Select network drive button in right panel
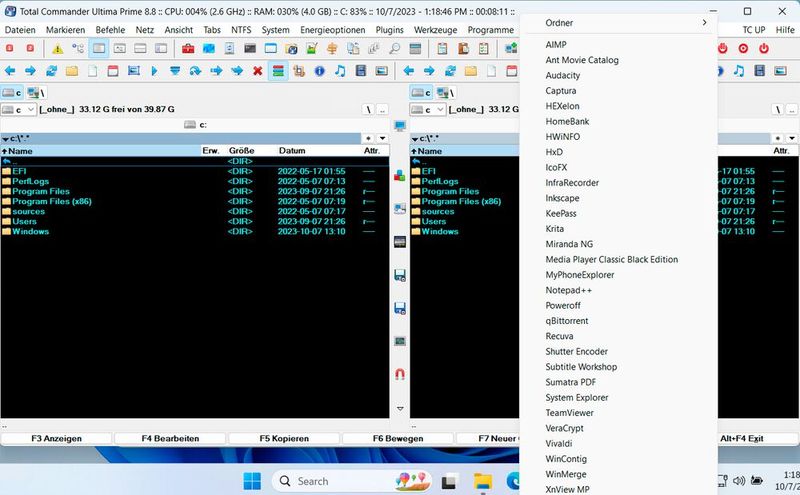This screenshot has height=495, width=800. [446, 92]
